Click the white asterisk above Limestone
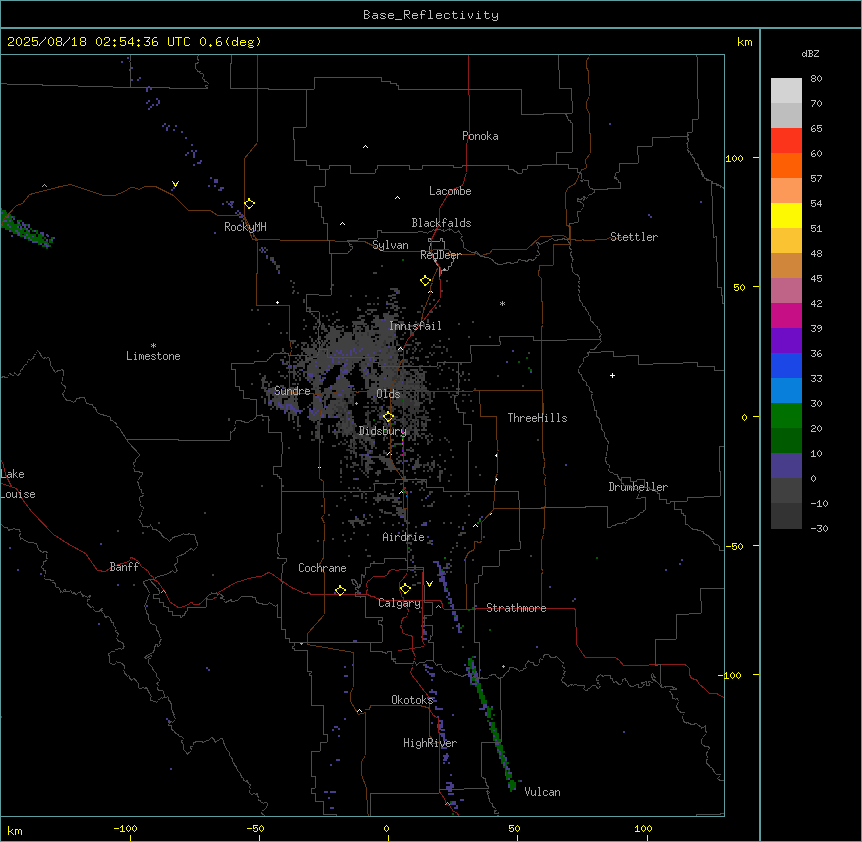862x842 pixels. [153, 346]
